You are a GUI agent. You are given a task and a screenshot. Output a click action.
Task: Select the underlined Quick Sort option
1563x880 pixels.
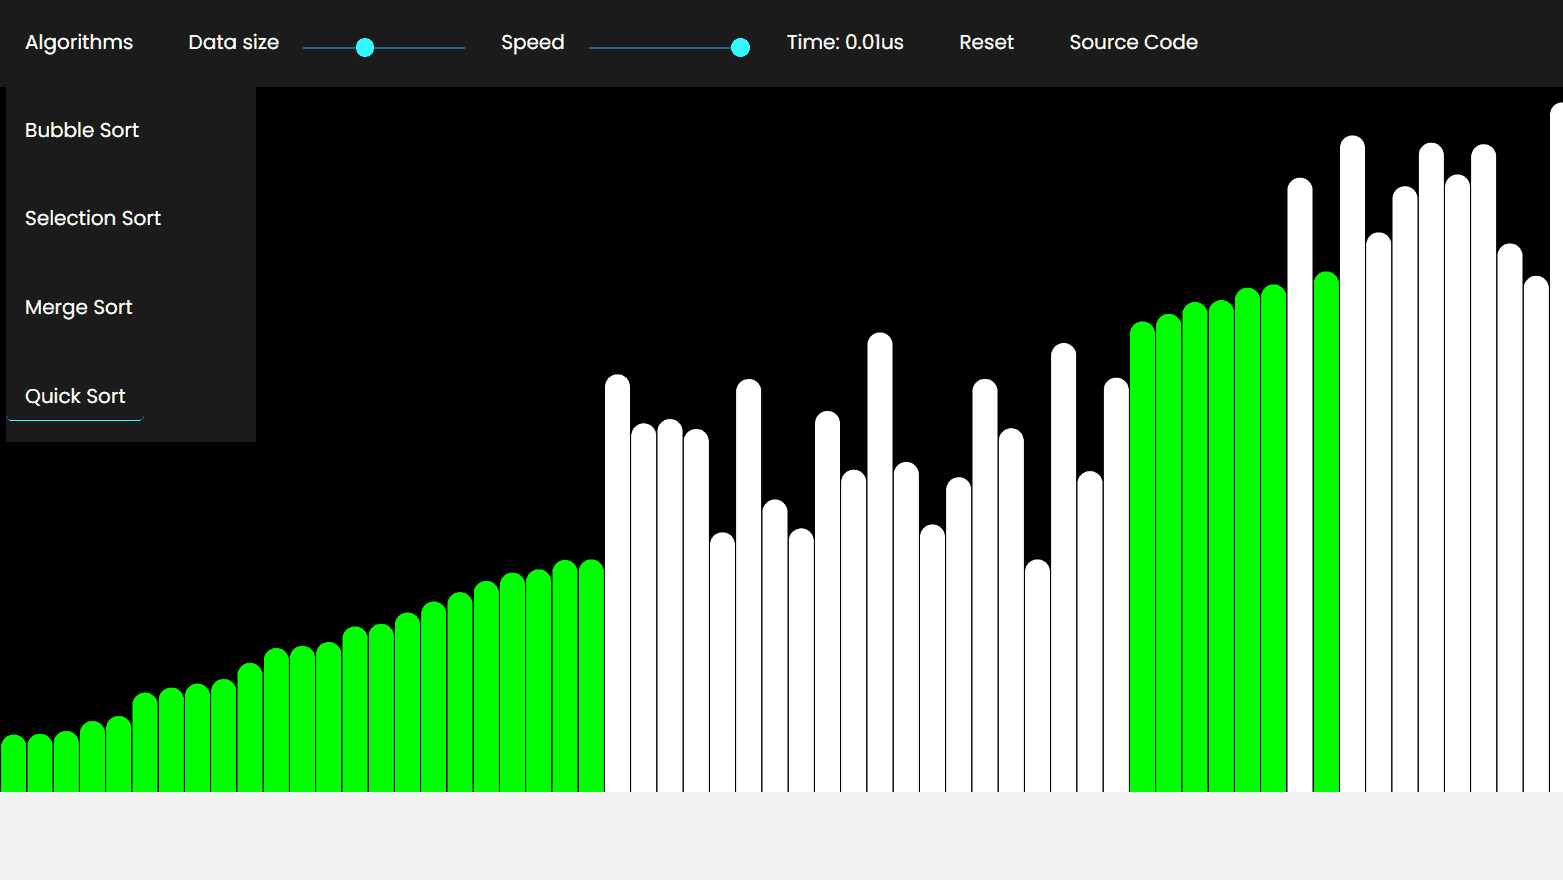75,396
